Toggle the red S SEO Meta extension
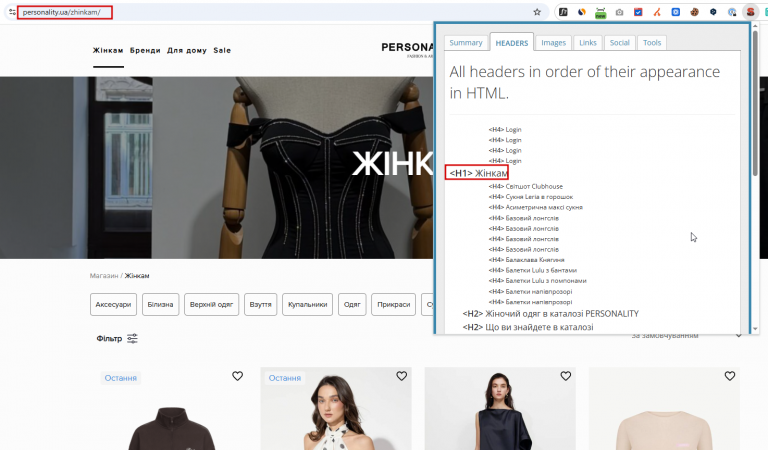Screen dimensions: 768x450 [750, 12]
